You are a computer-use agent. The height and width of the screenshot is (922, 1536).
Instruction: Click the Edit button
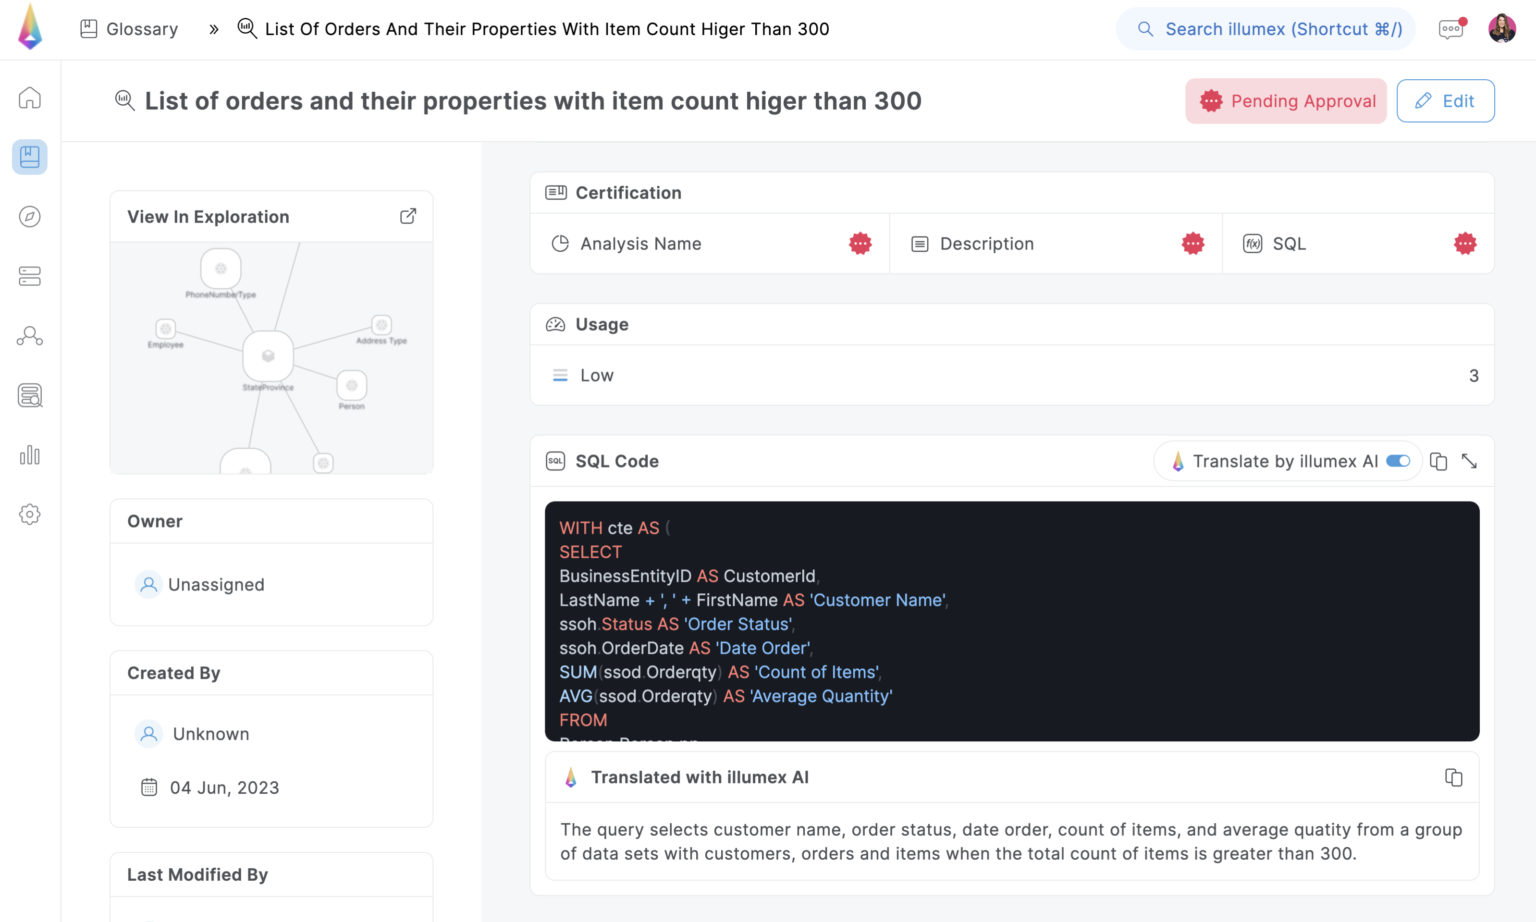(x=1445, y=101)
